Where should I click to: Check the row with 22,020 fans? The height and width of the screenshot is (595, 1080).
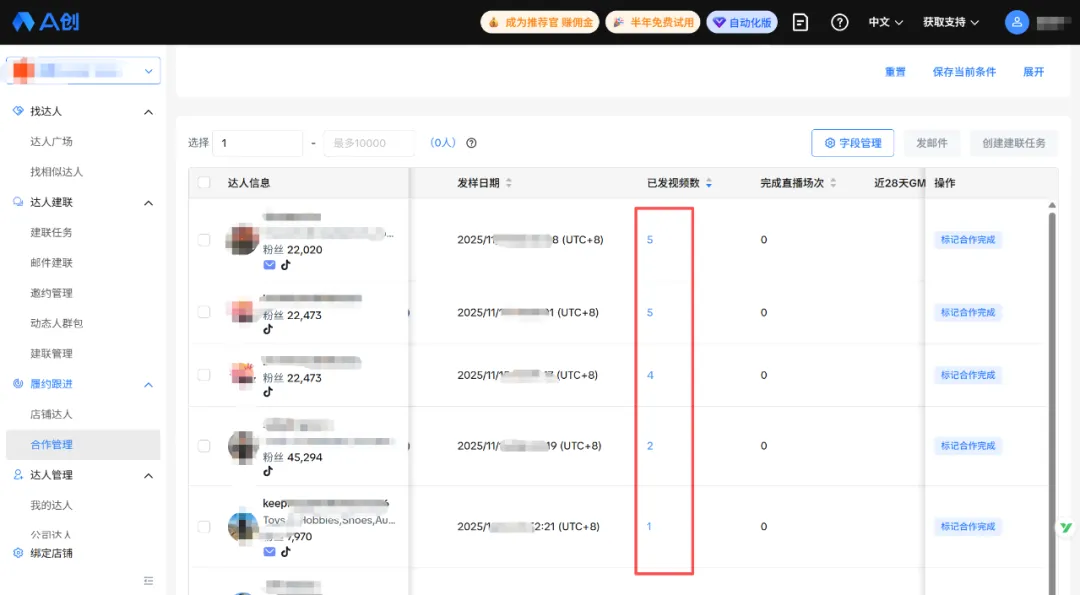tap(204, 240)
